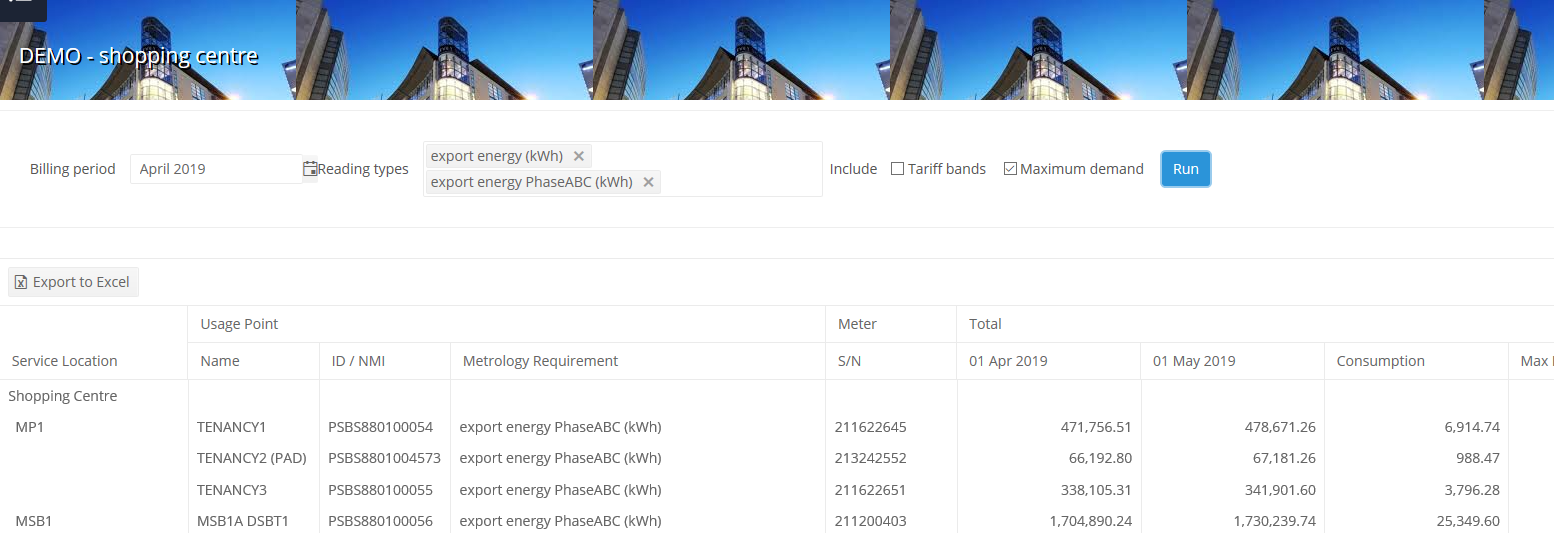The width and height of the screenshot is (1554, 533).
Task: Select the TENANCY2 (PAD) row
Action: point(251,458)
